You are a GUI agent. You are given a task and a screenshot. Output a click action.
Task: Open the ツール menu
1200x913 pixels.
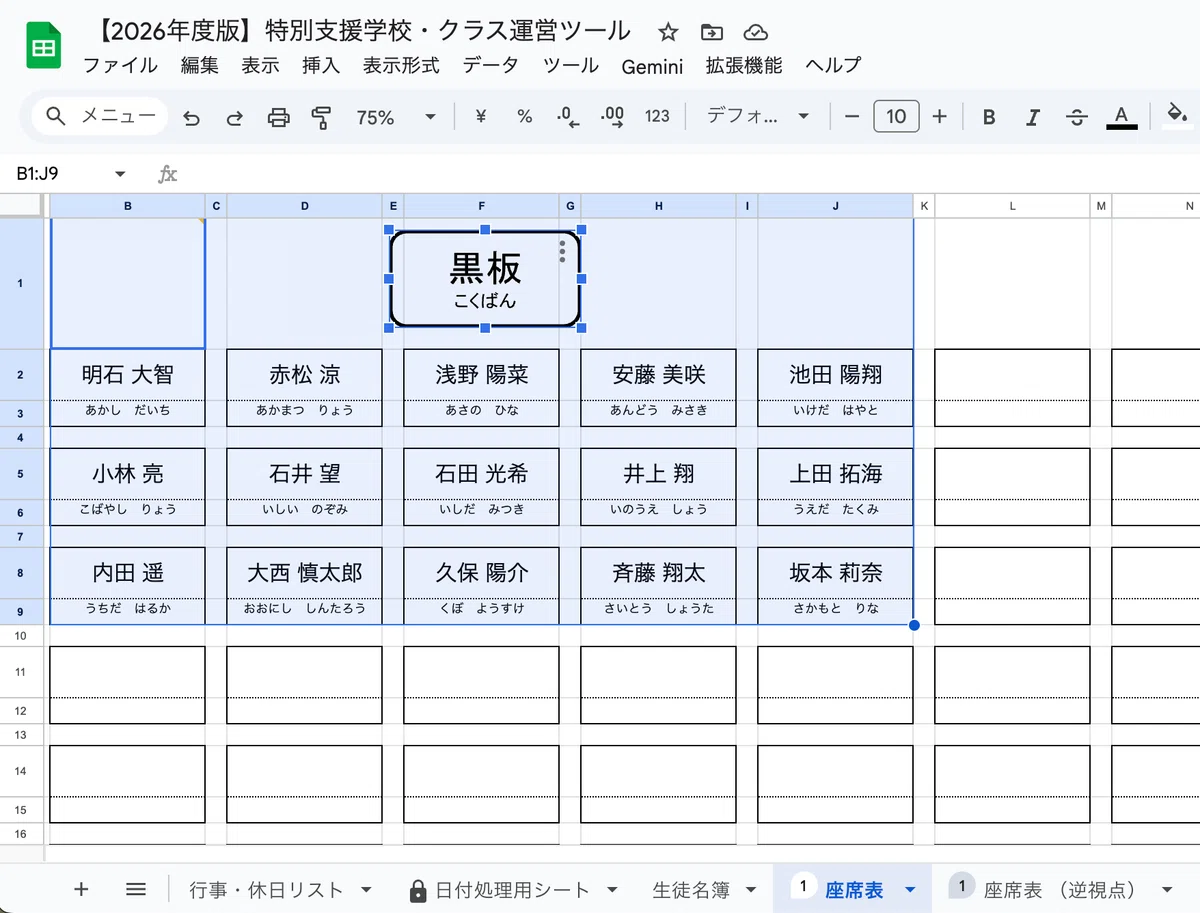click(x=571, y=66)
